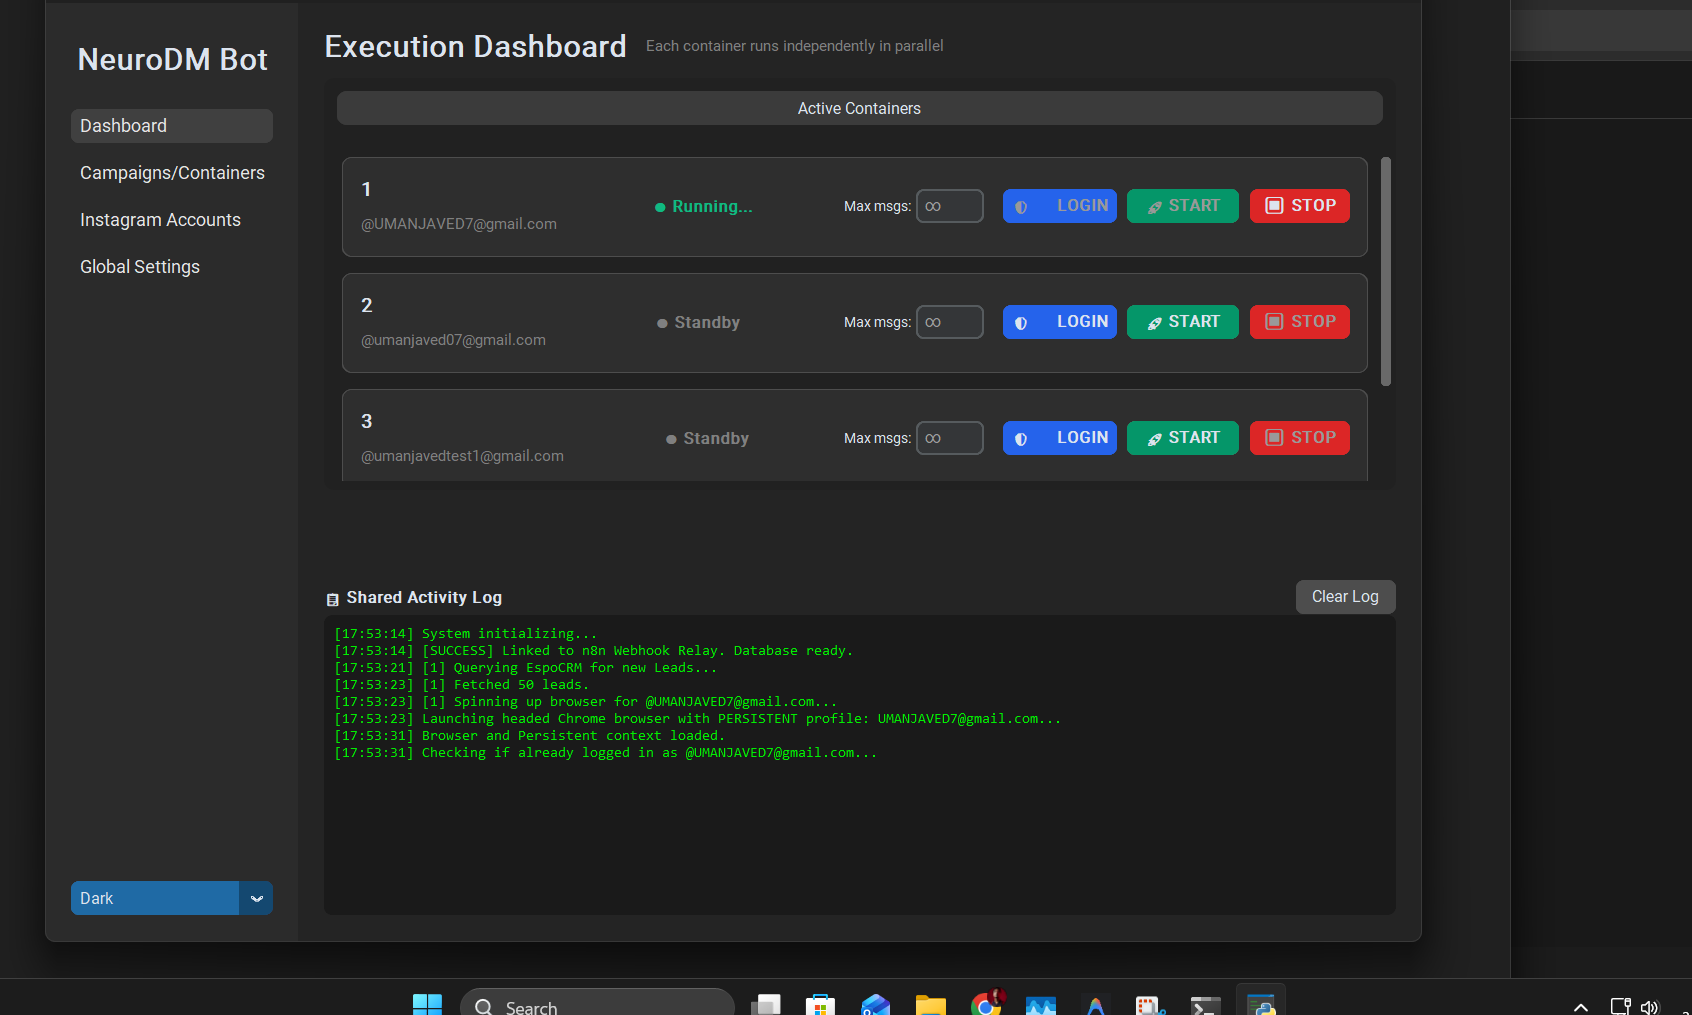Open the Dark theme dropdown
The height and width of the screenshot is (1015, 1692).
pos(155,898)
